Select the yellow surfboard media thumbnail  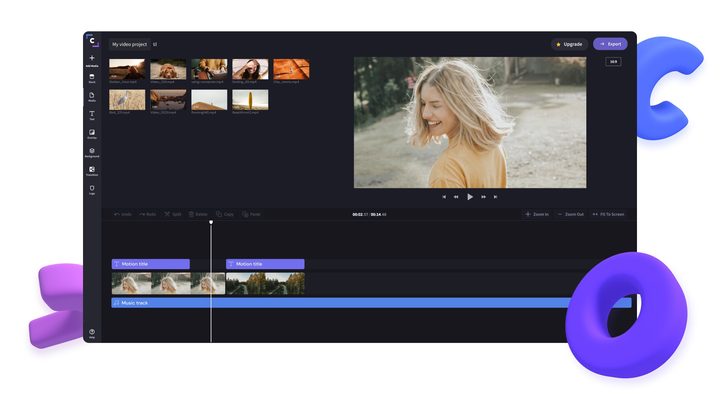(x=250, y=100)
